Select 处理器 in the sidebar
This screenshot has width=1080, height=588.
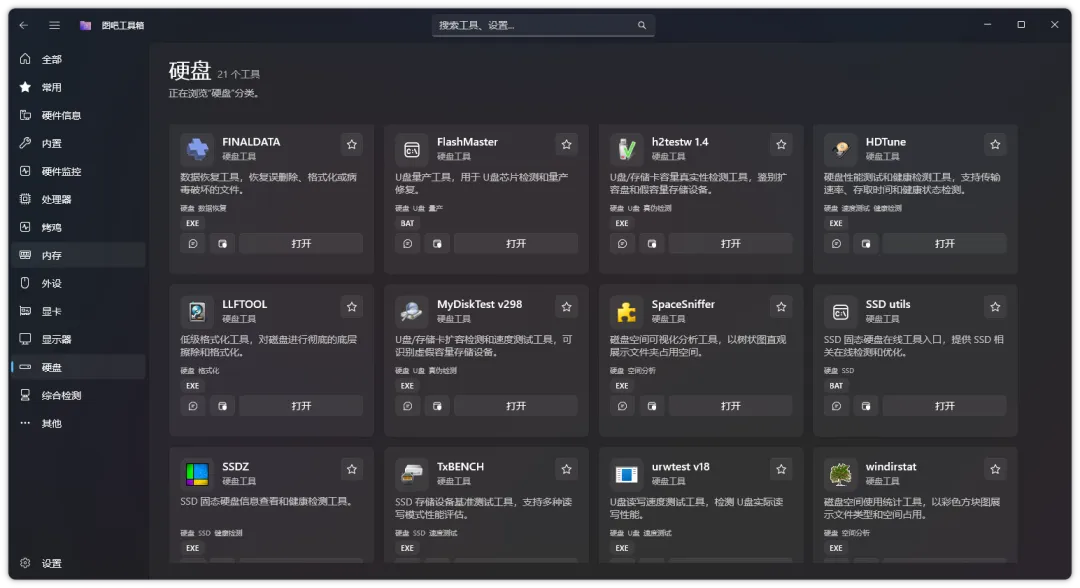click(79, 199)
